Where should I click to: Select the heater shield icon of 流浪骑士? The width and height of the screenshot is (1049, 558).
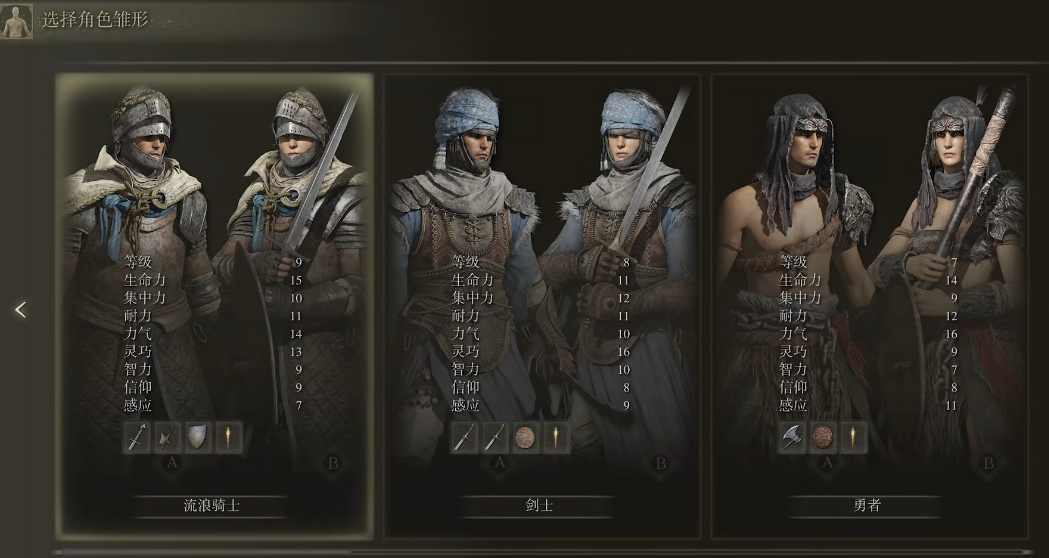(198, 438)
